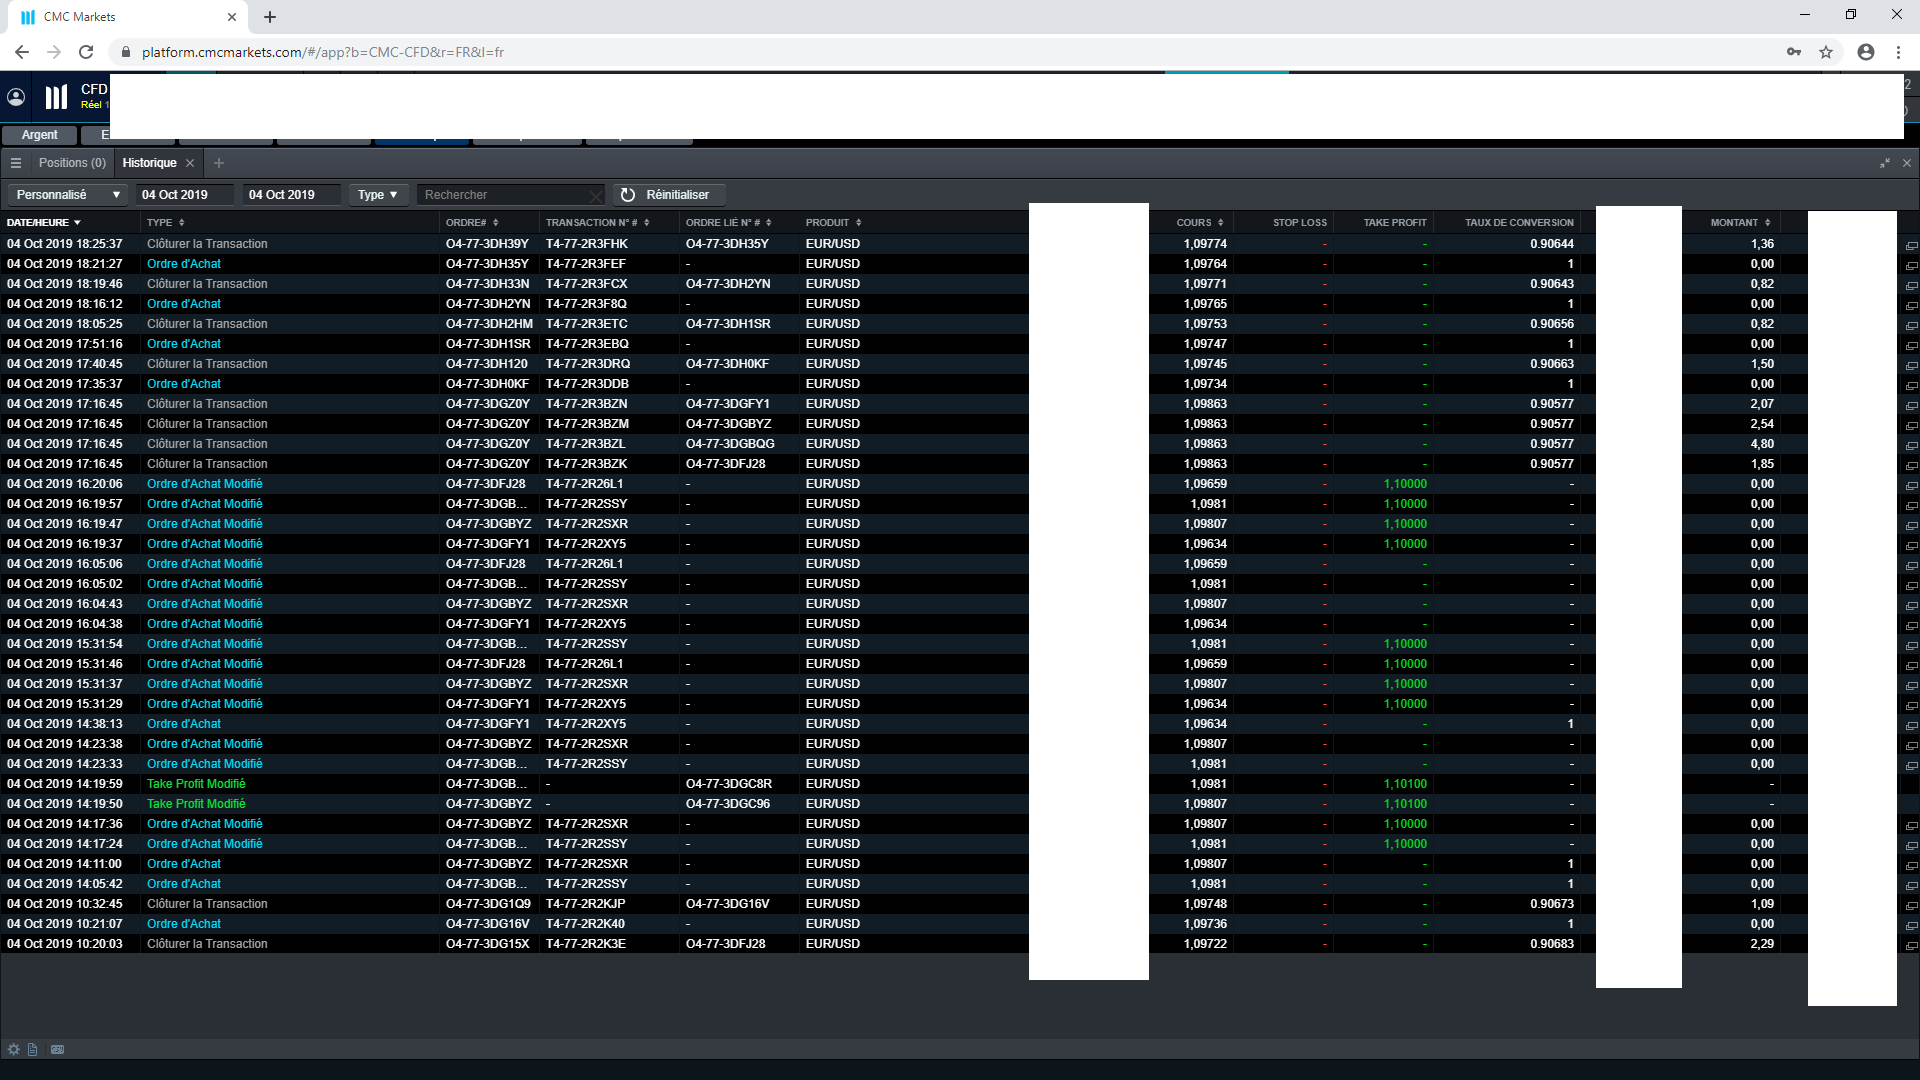
Task: Close the Historique tab
Action: [x=190, y=163]
